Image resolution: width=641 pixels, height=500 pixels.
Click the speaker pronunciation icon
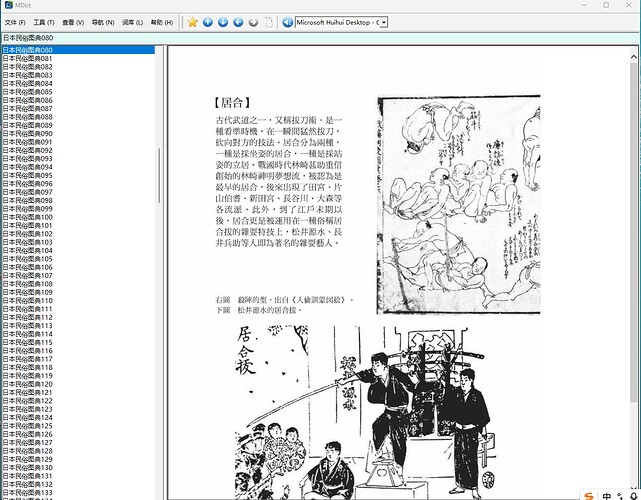tap(287, 22)
